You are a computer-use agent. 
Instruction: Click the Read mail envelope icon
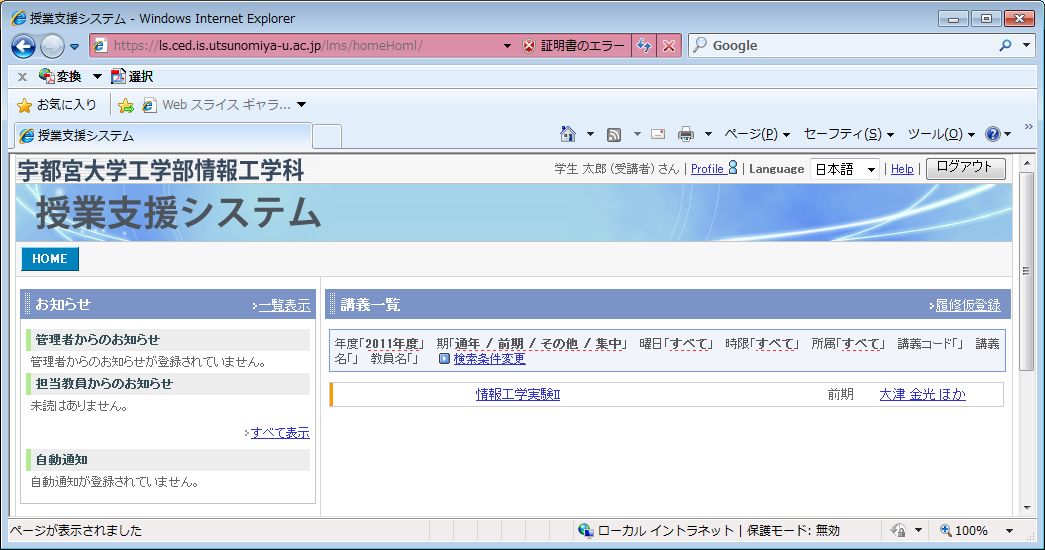pyautogui.click(x=658, y=134)
